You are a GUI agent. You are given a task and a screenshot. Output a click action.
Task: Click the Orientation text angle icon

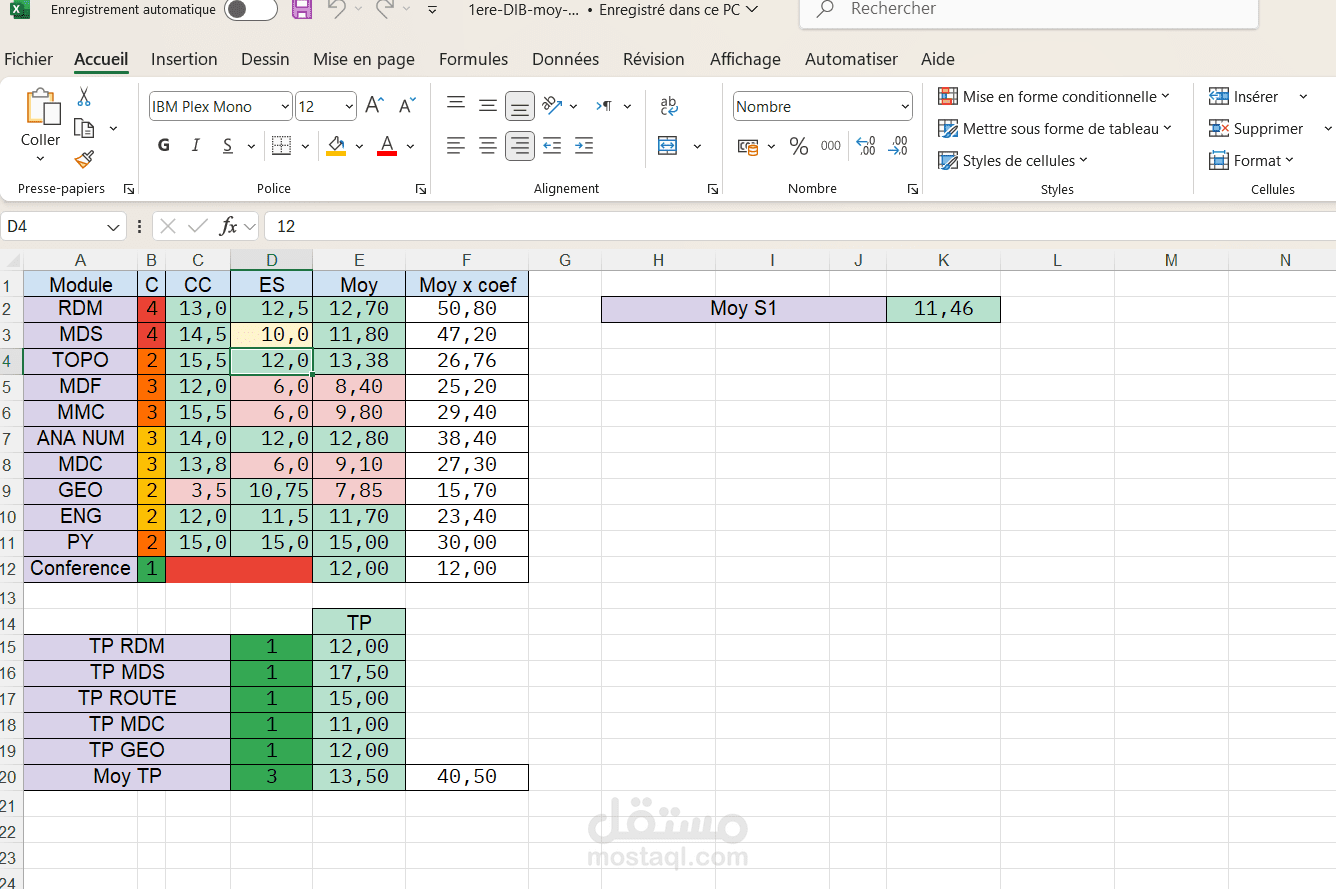(x=552, y=105)
